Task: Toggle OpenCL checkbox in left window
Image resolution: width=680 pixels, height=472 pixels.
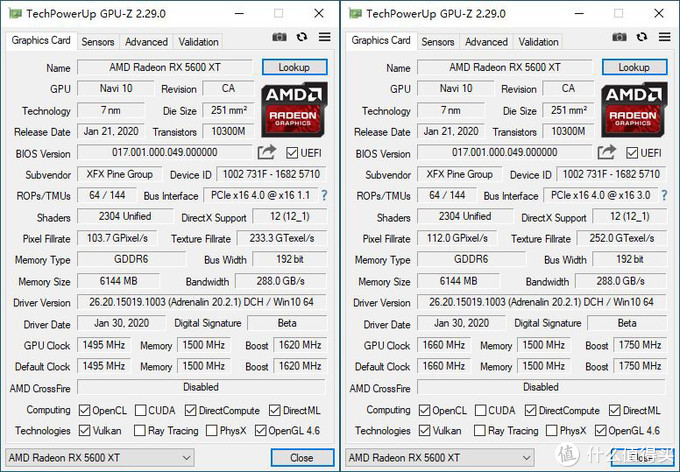Action: coord(85,410)
